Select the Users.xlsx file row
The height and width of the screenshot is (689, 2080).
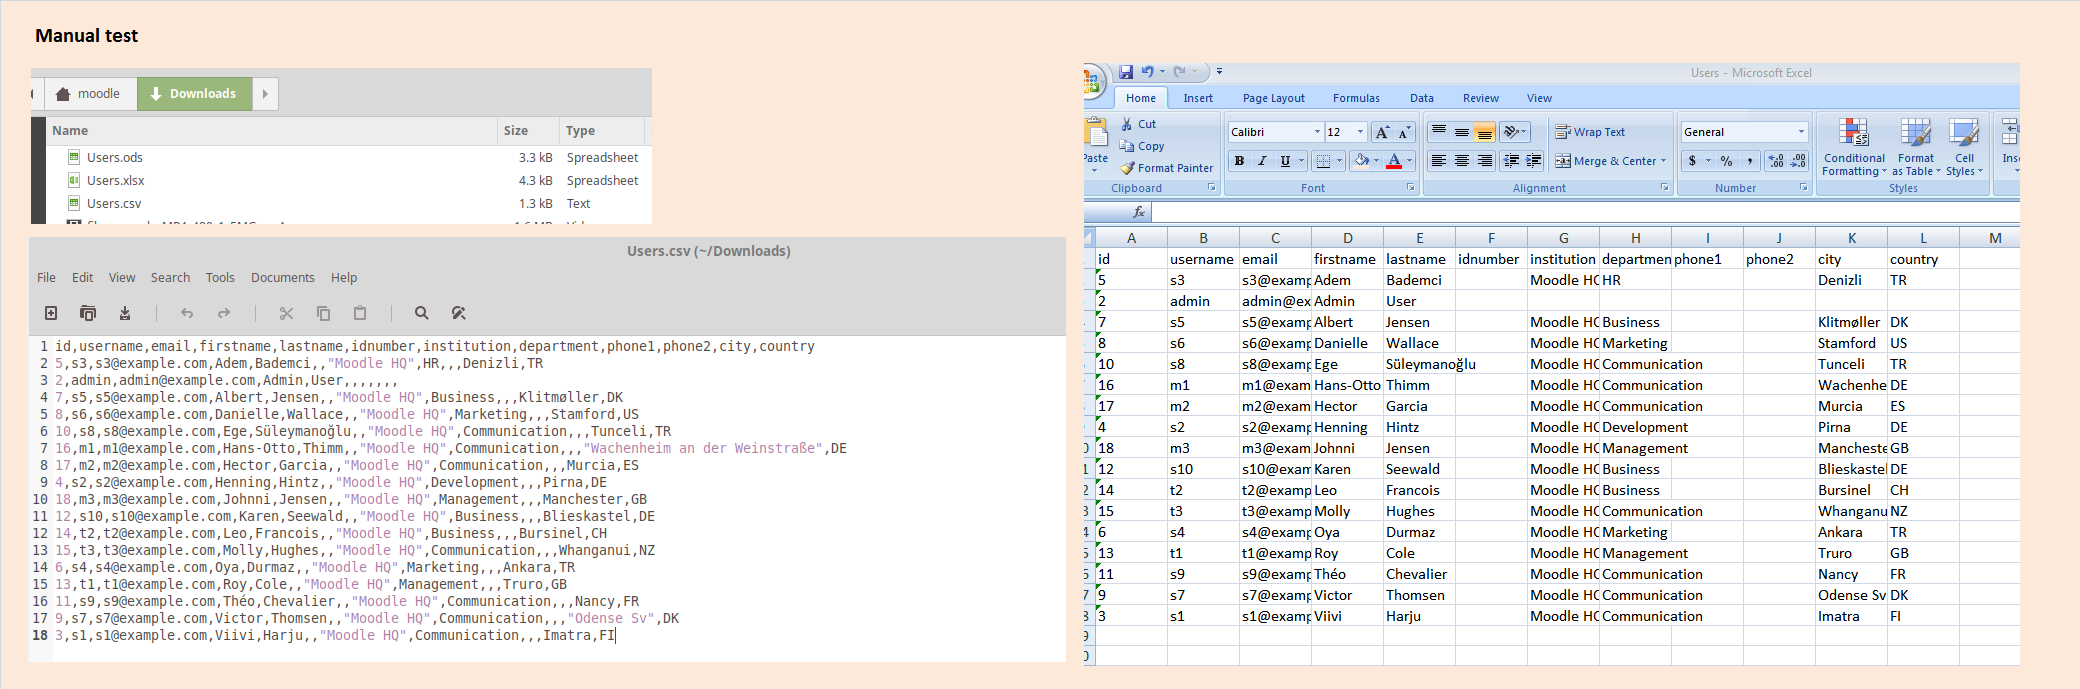pyautogui.click(x=348, y=180)
